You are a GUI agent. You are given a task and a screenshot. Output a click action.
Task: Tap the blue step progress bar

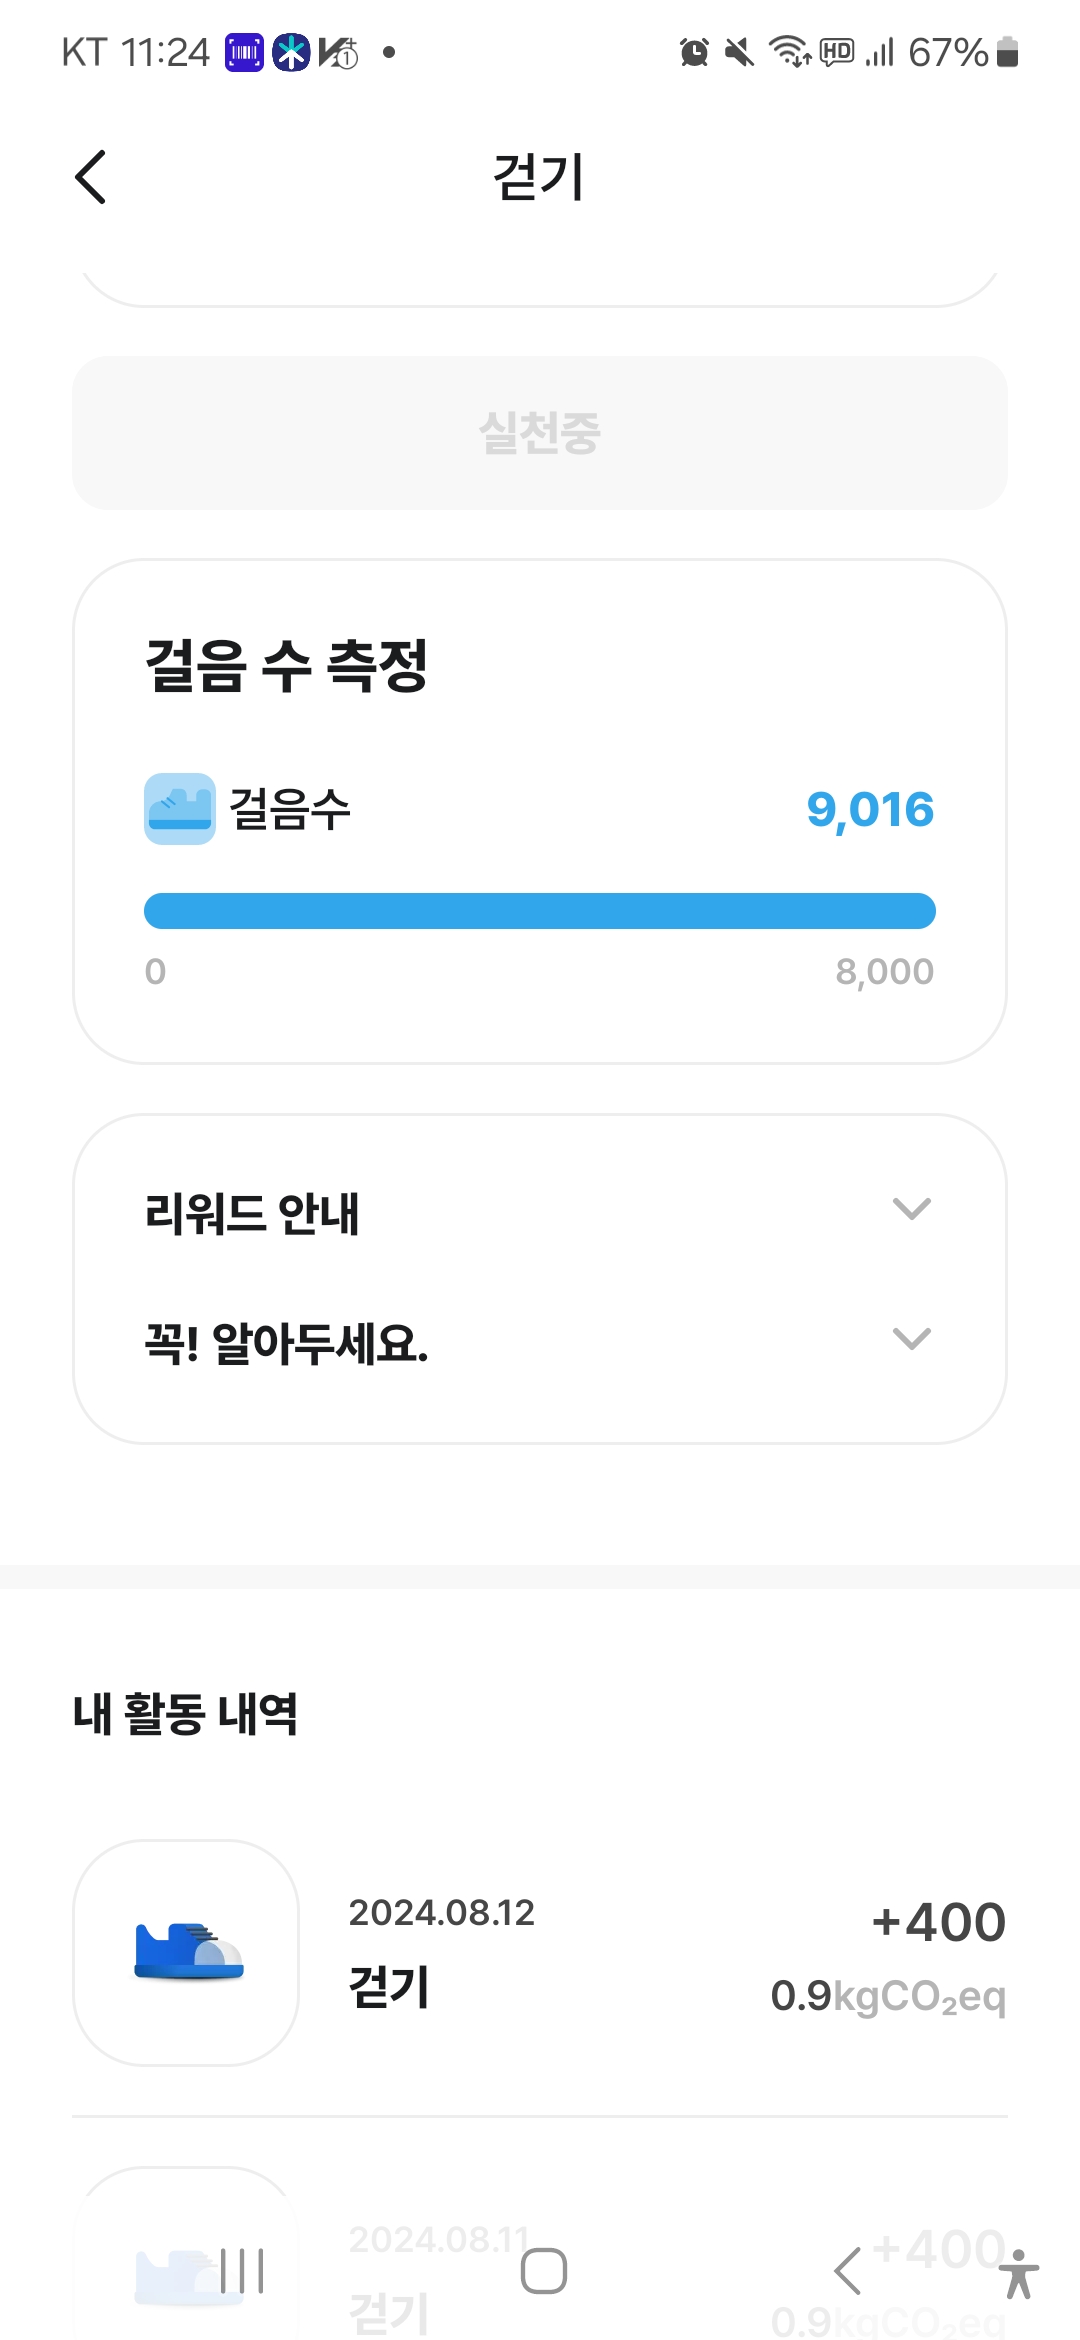pyautogui.click(x=540, y=911)
